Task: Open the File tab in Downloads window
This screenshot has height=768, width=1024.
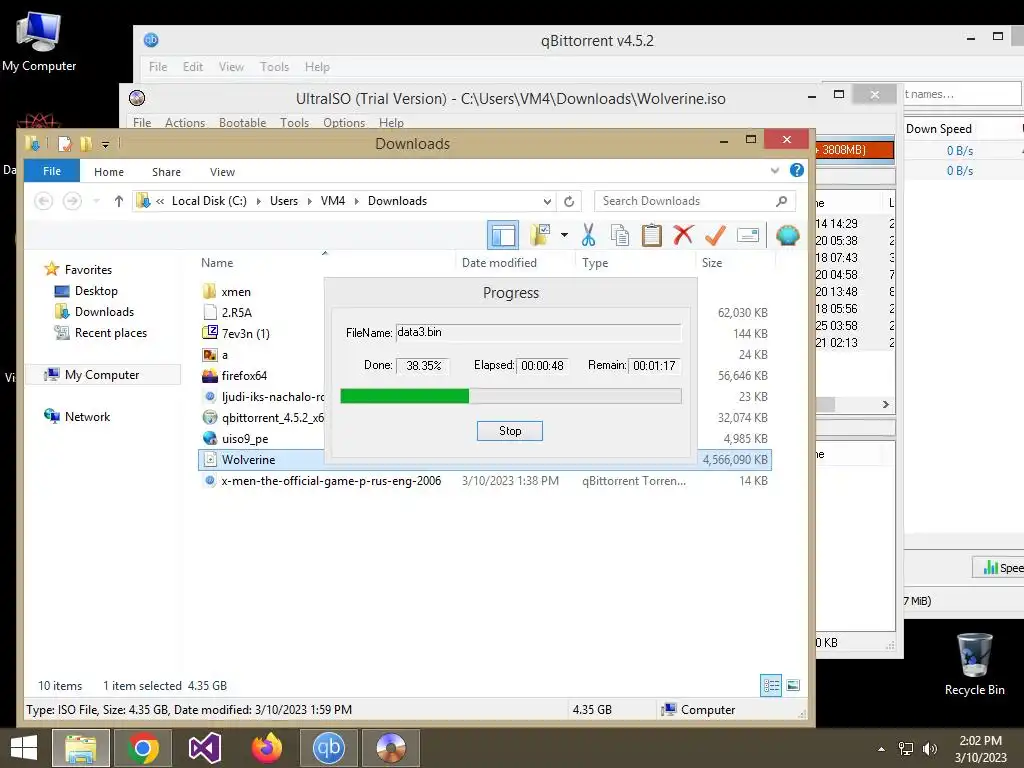Action: click(52, 171)
